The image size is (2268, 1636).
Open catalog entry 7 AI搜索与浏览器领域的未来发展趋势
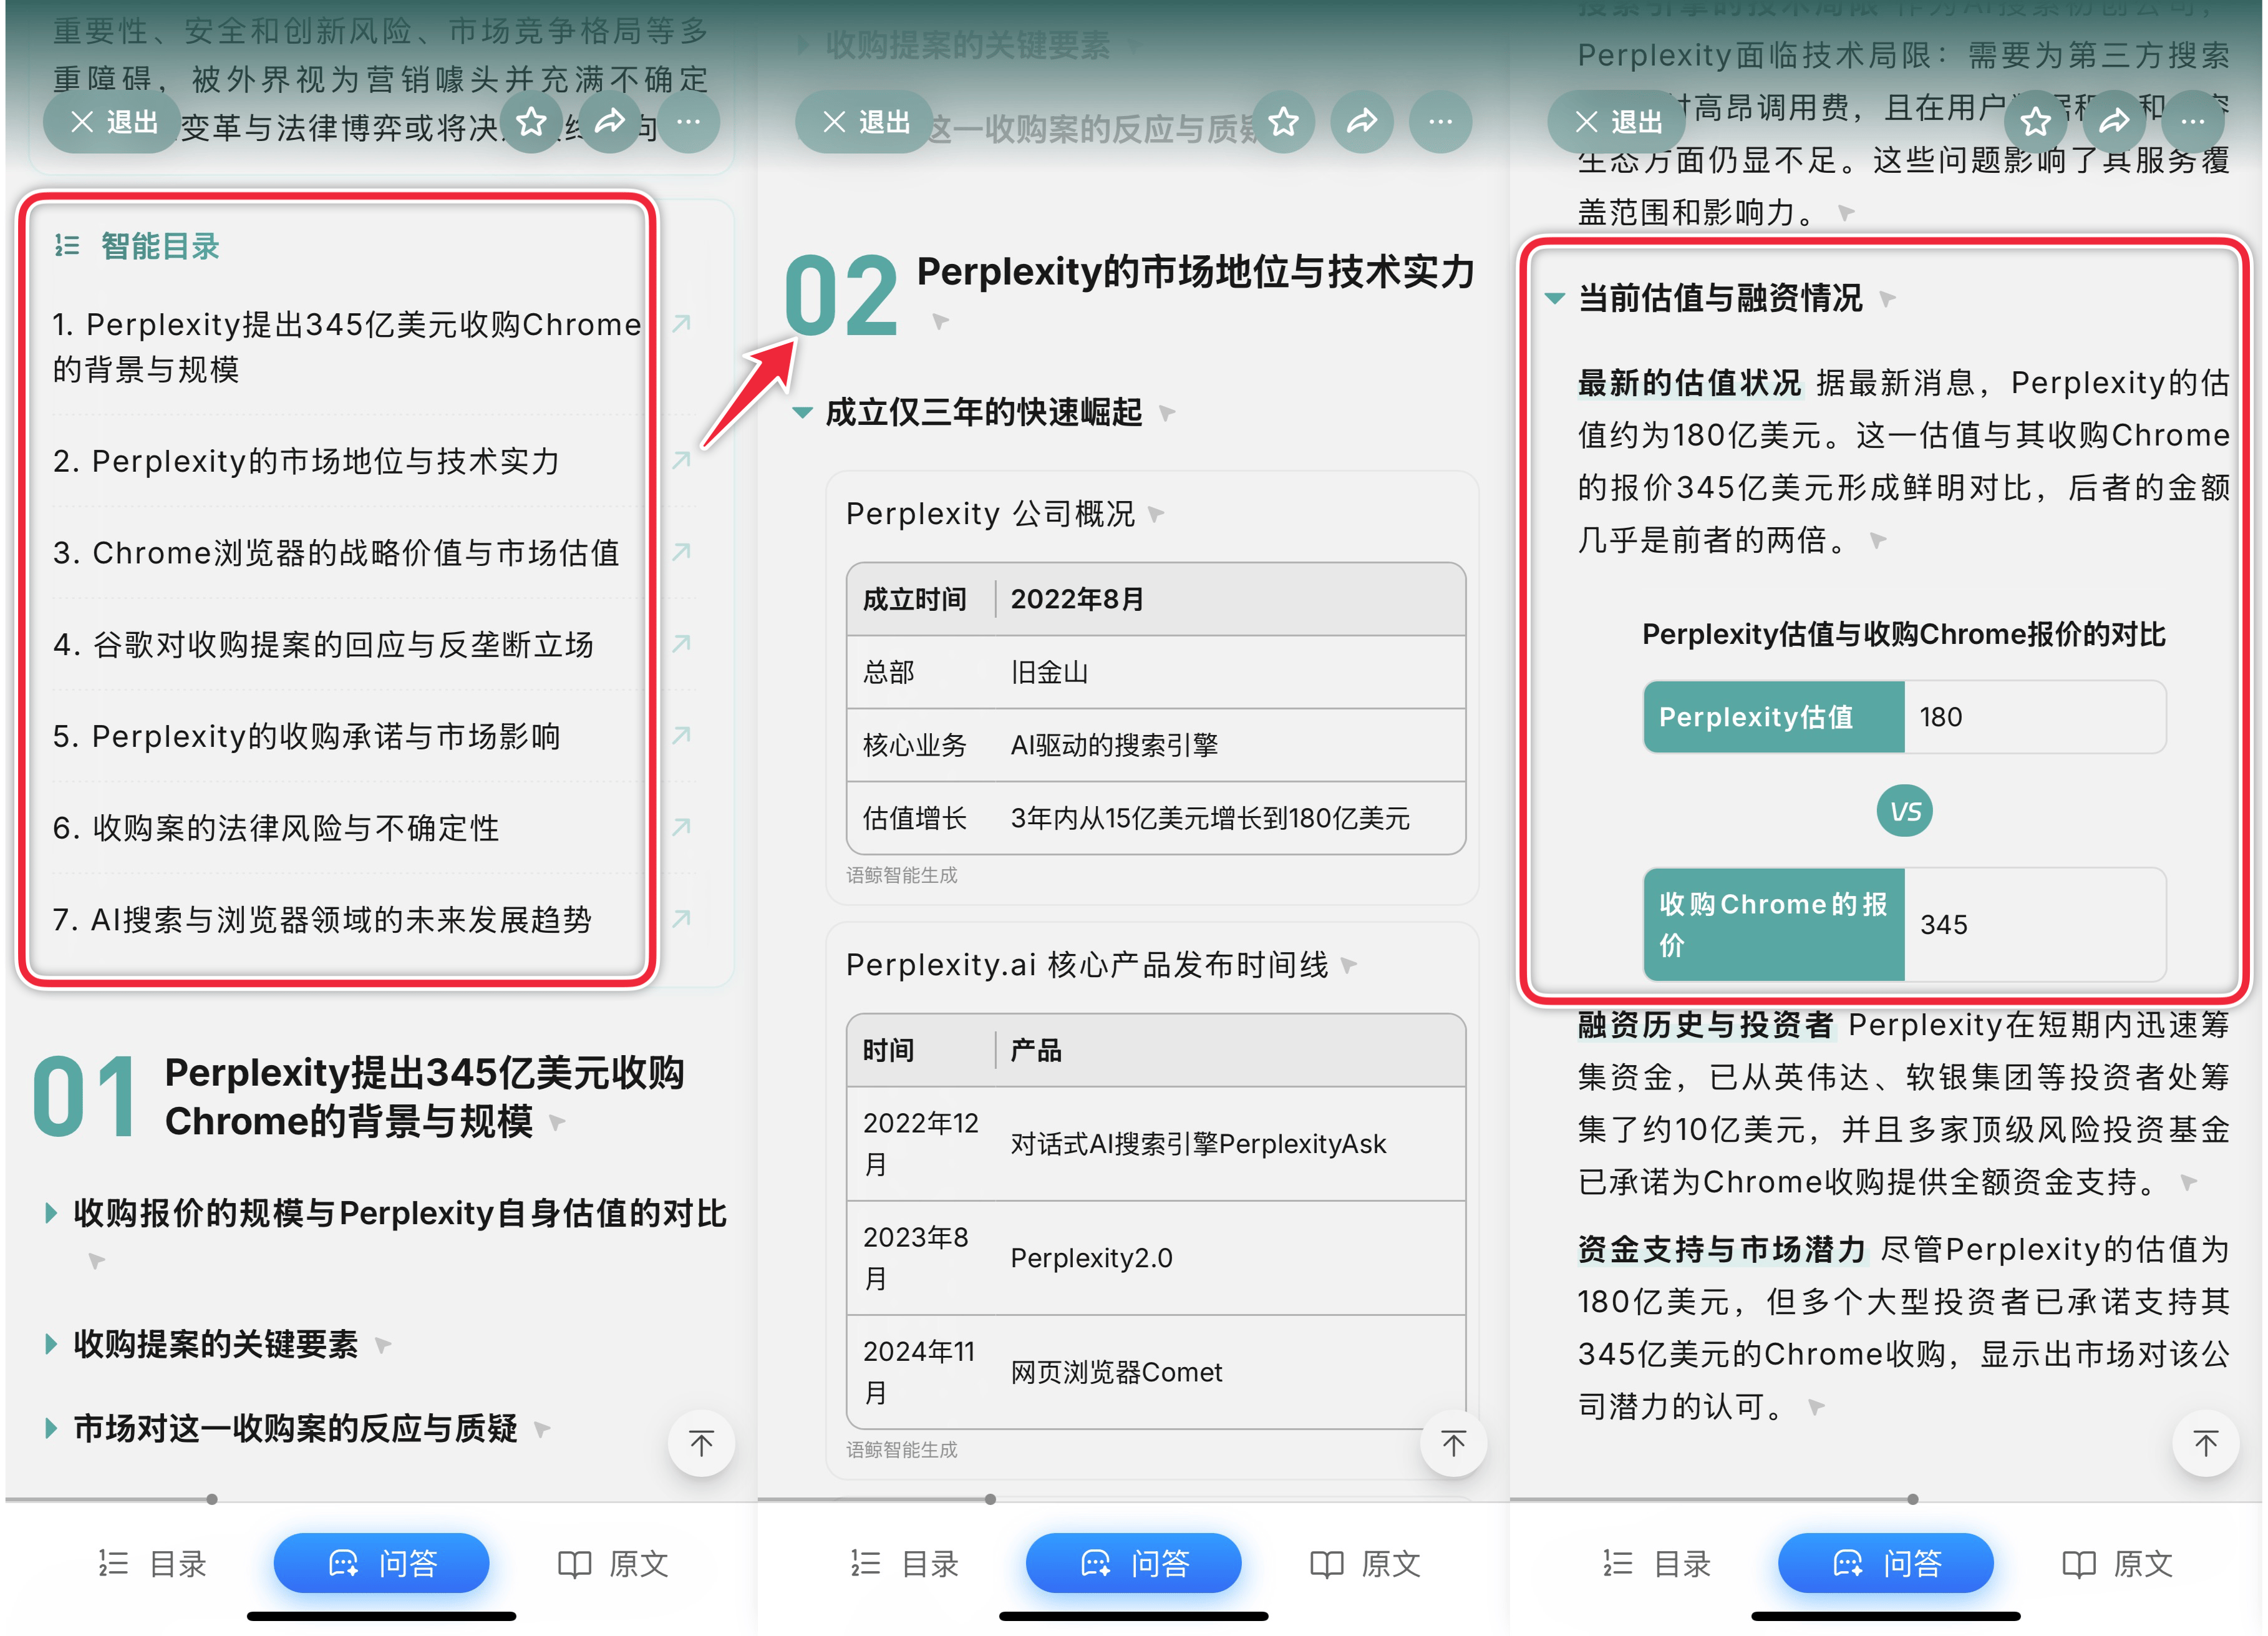click(322, 920)
